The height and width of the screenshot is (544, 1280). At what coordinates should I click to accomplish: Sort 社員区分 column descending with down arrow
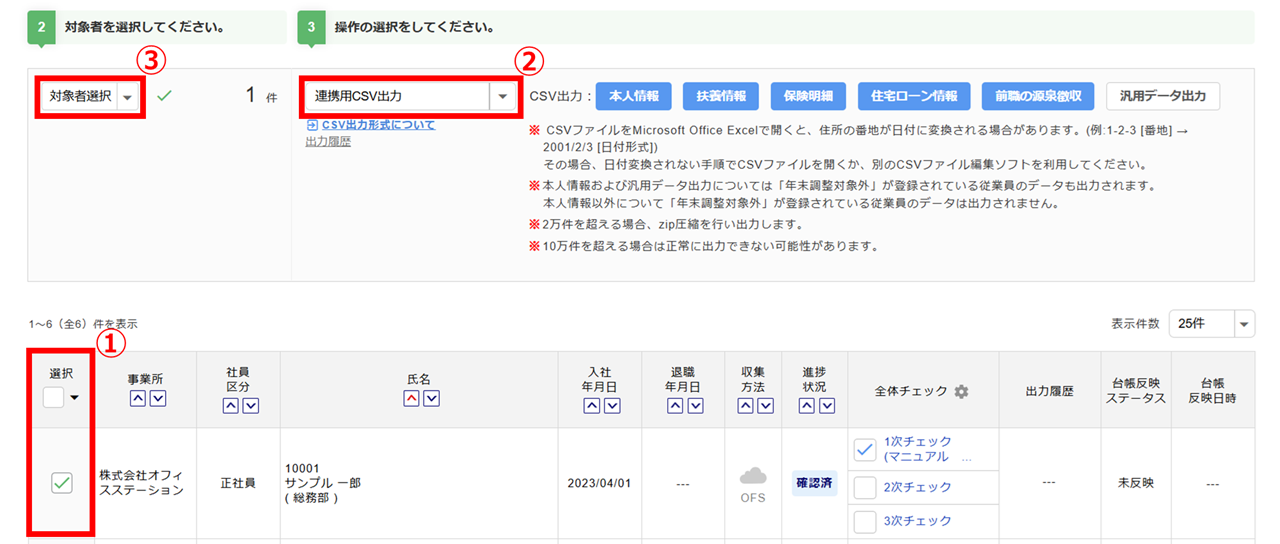250,406
